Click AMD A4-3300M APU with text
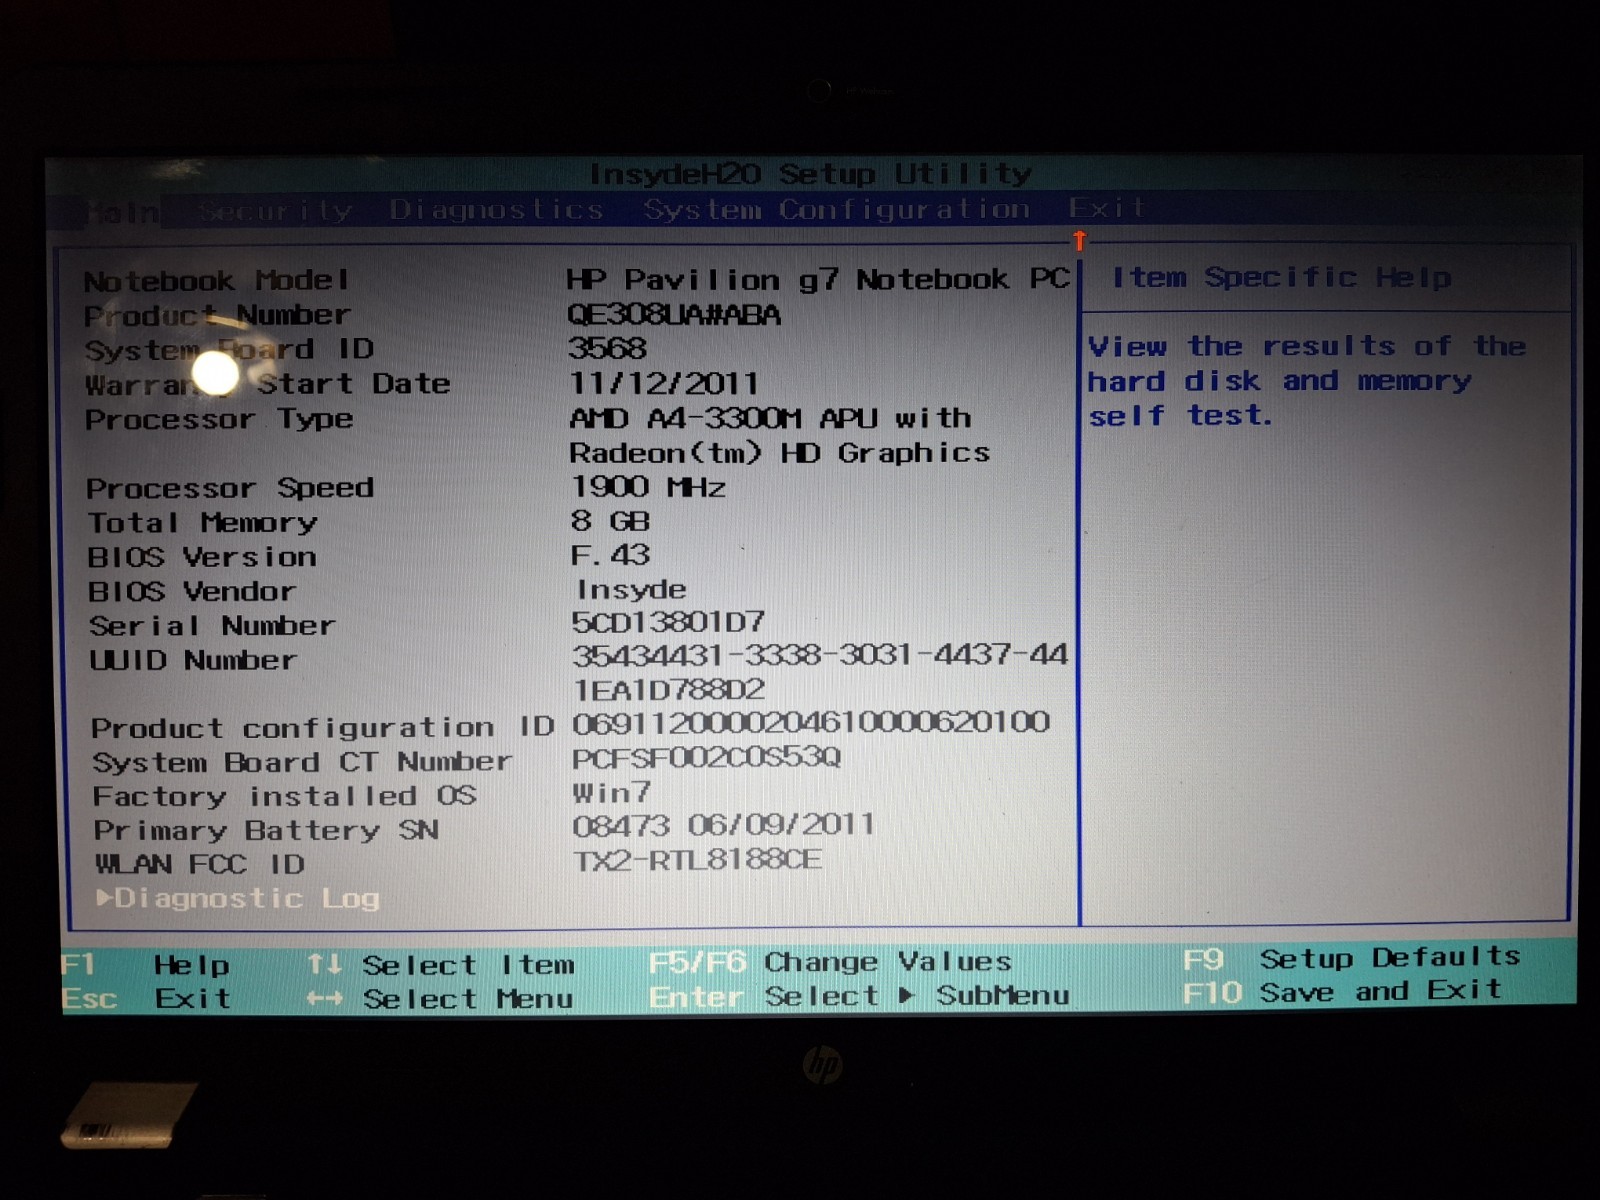 tap(770, 418)
